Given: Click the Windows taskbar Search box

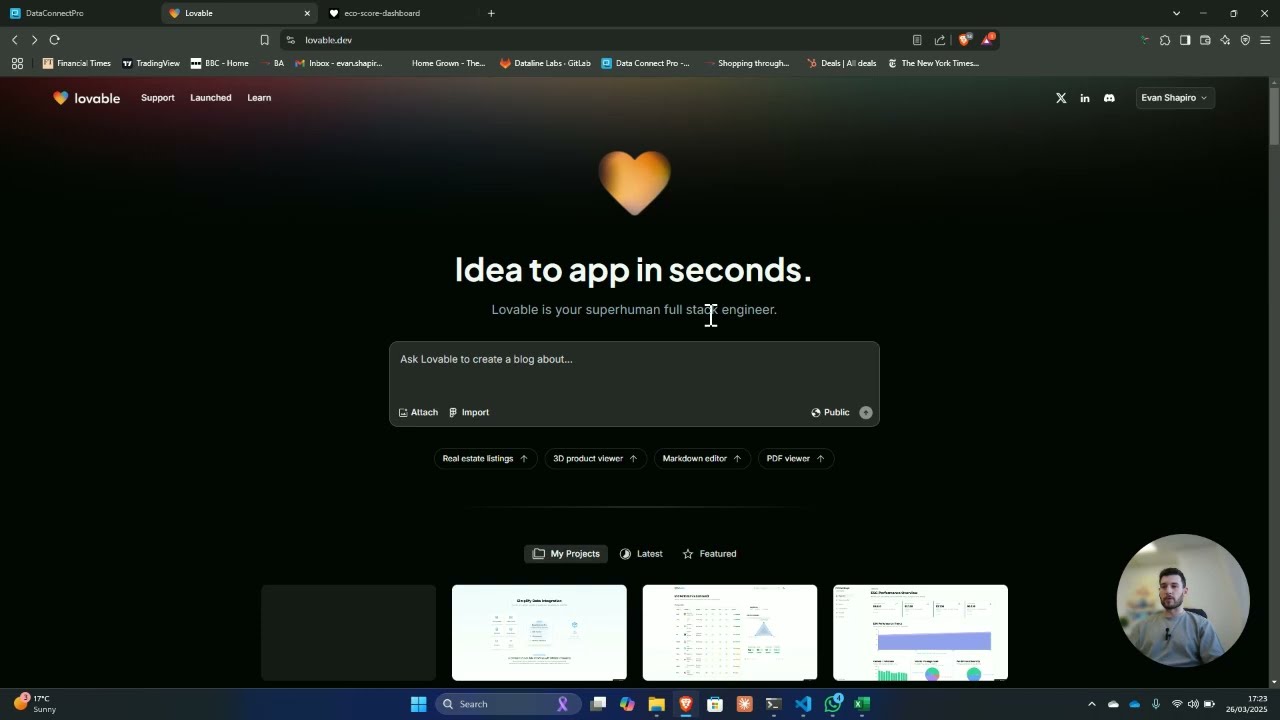Looking at the screenshot, I should point(508,704).
